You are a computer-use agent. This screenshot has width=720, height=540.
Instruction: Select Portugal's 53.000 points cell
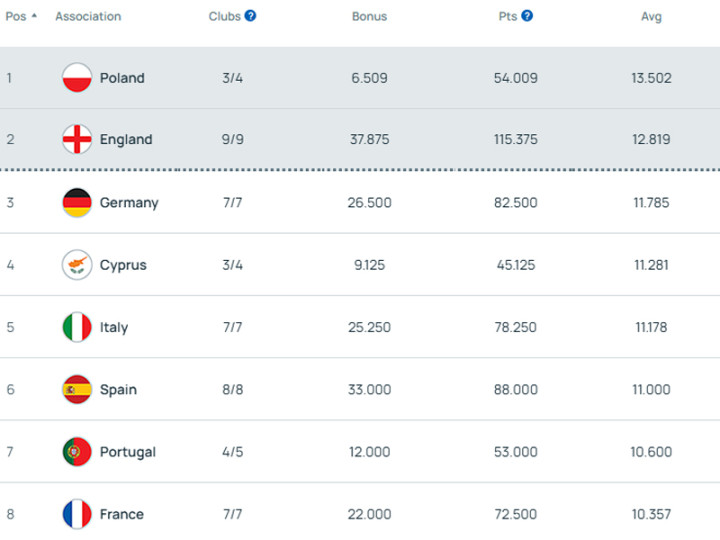tap(515, 452)
